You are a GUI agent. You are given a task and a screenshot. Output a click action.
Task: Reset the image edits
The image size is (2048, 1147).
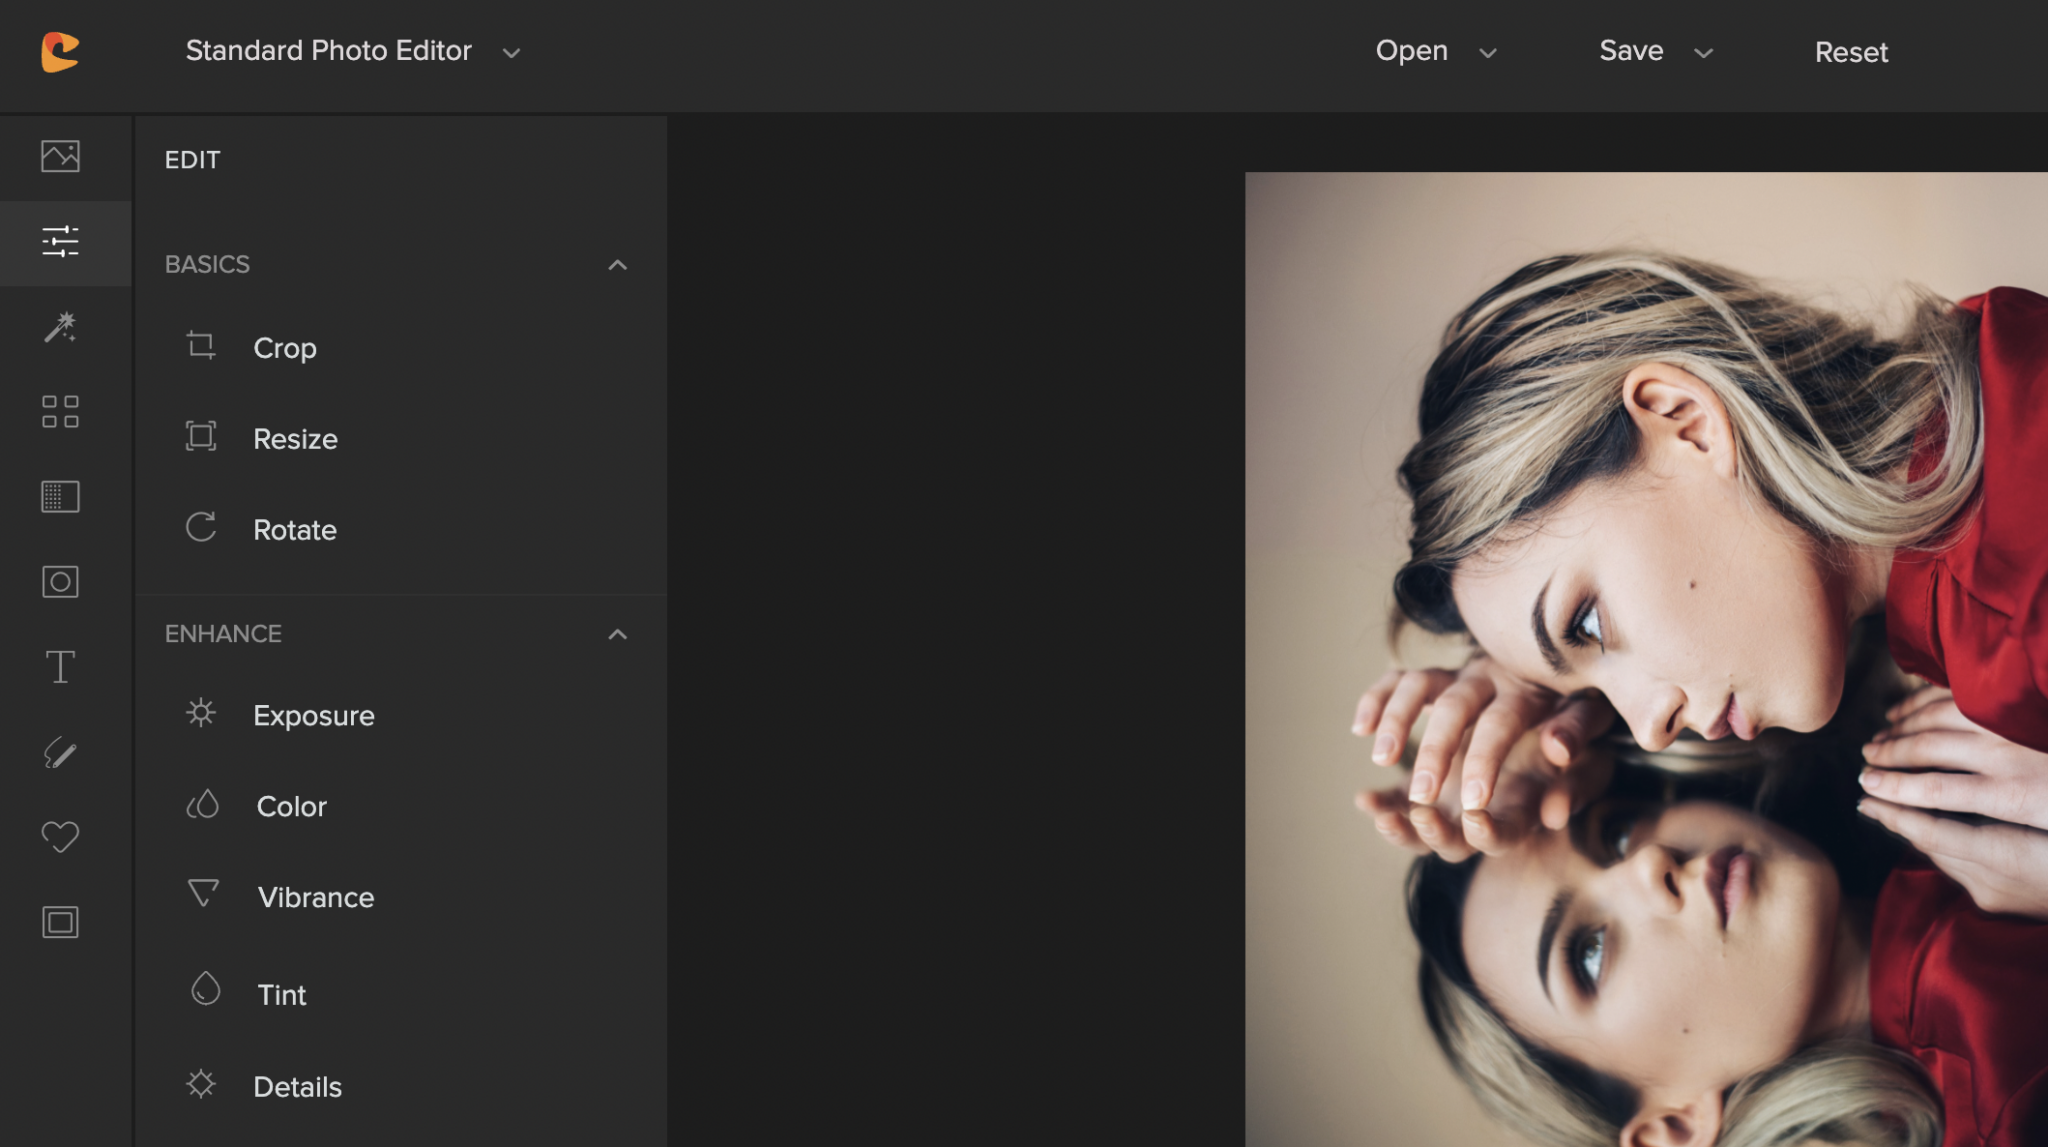(x=1851, y=53)
